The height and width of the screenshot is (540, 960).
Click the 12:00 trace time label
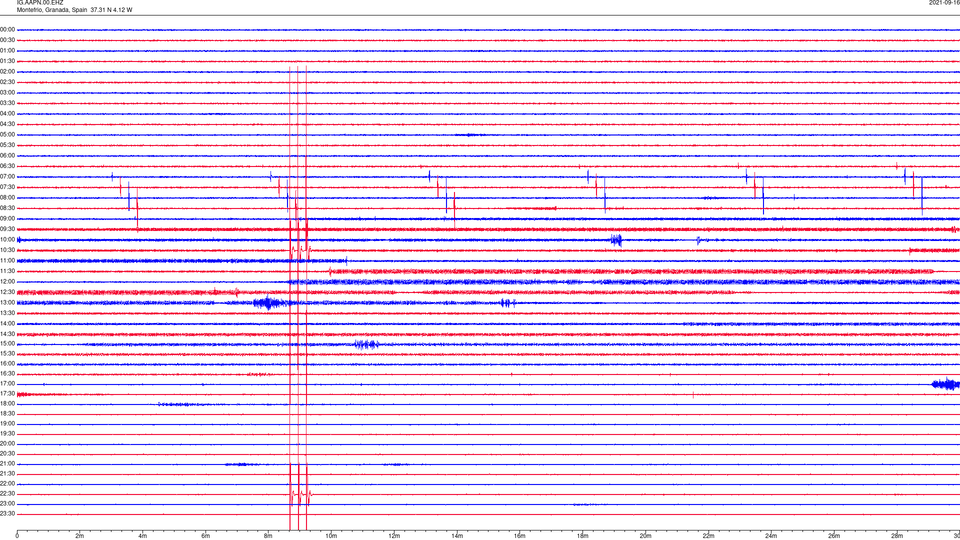coord(7,282)
